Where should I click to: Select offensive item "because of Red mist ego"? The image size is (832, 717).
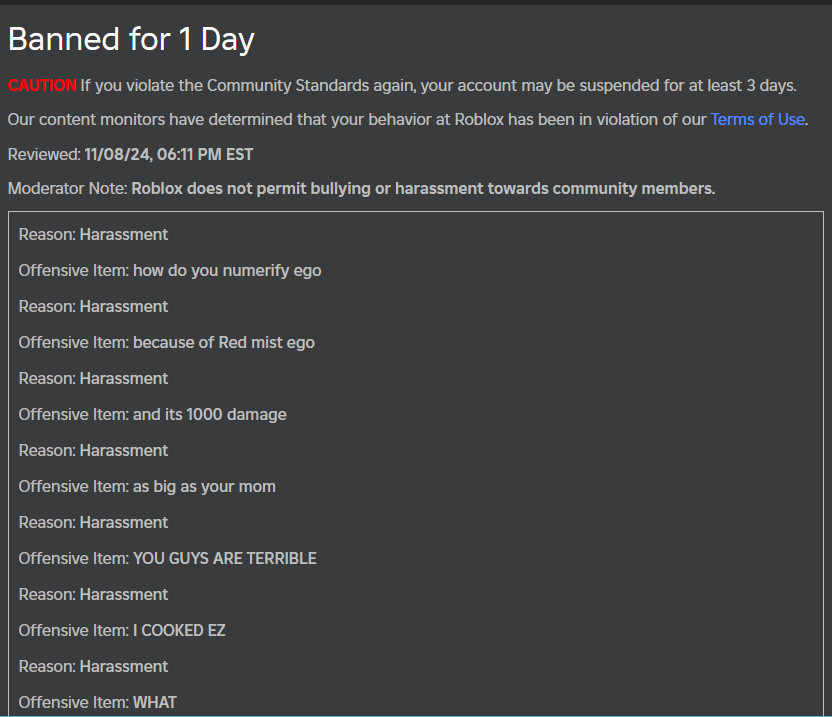tap(223, 342)
